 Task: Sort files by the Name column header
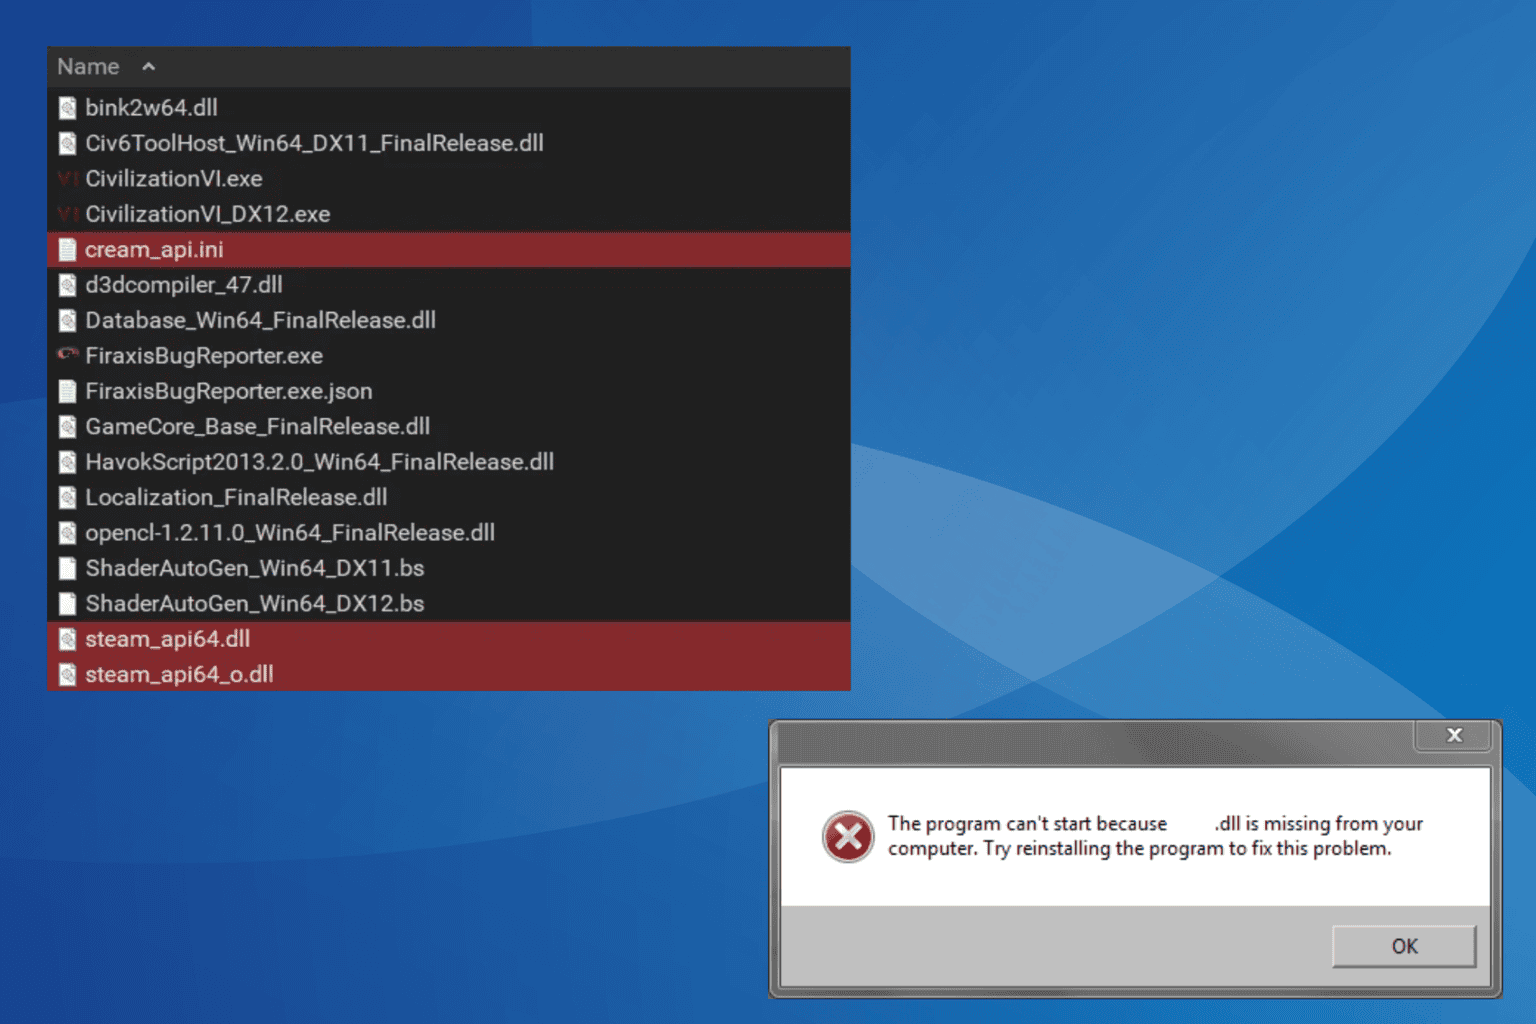[x=88, y=67]
